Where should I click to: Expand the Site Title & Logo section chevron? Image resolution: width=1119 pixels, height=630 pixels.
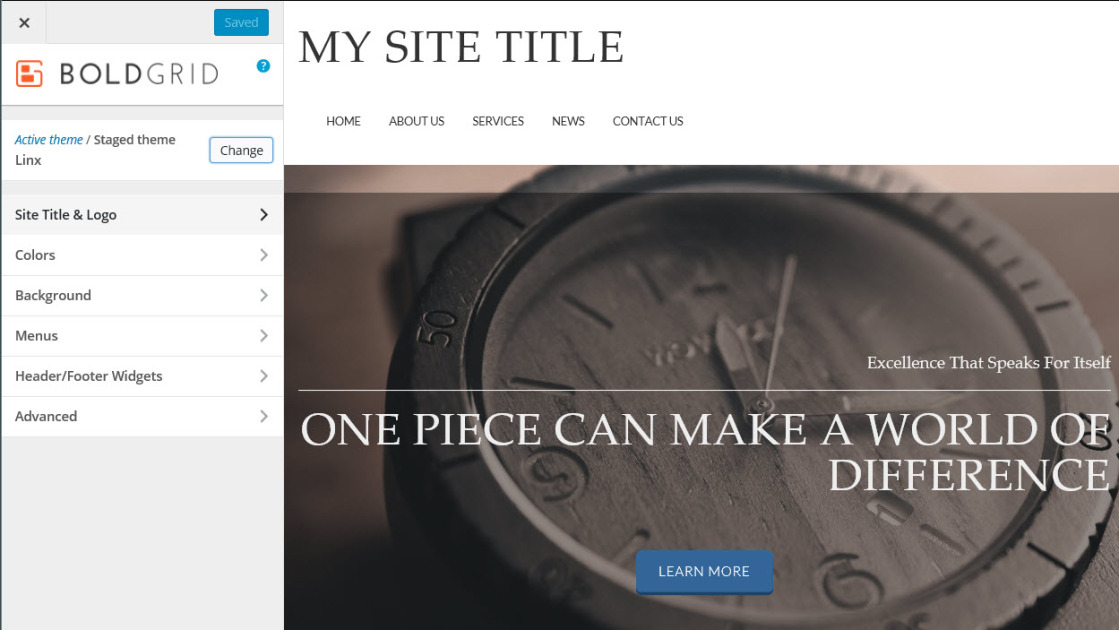click(x=264, y=215)
